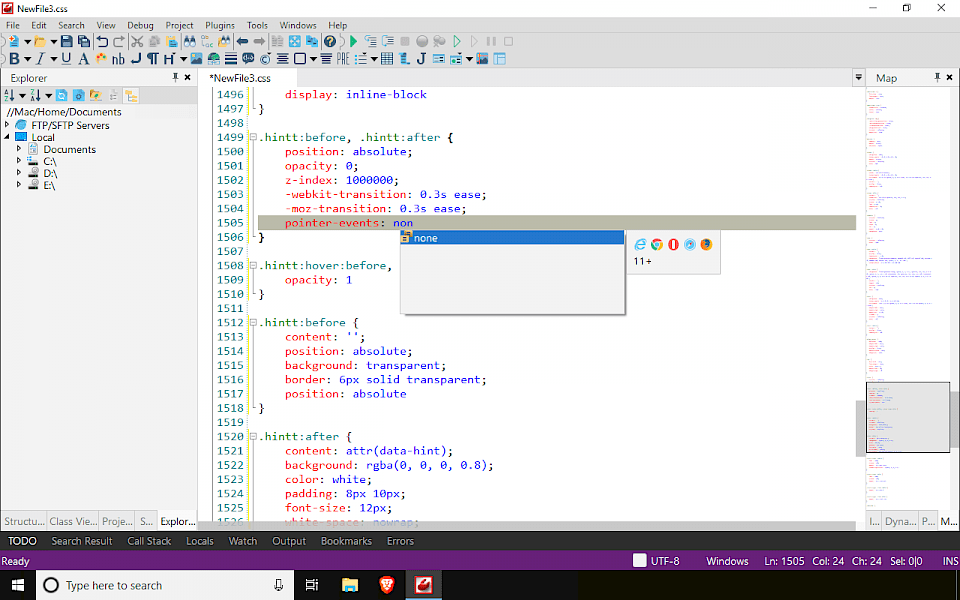The image size is (960, 600).
Task: Undo the last edit
Action: pyautogui.click(x=103, y=42)
